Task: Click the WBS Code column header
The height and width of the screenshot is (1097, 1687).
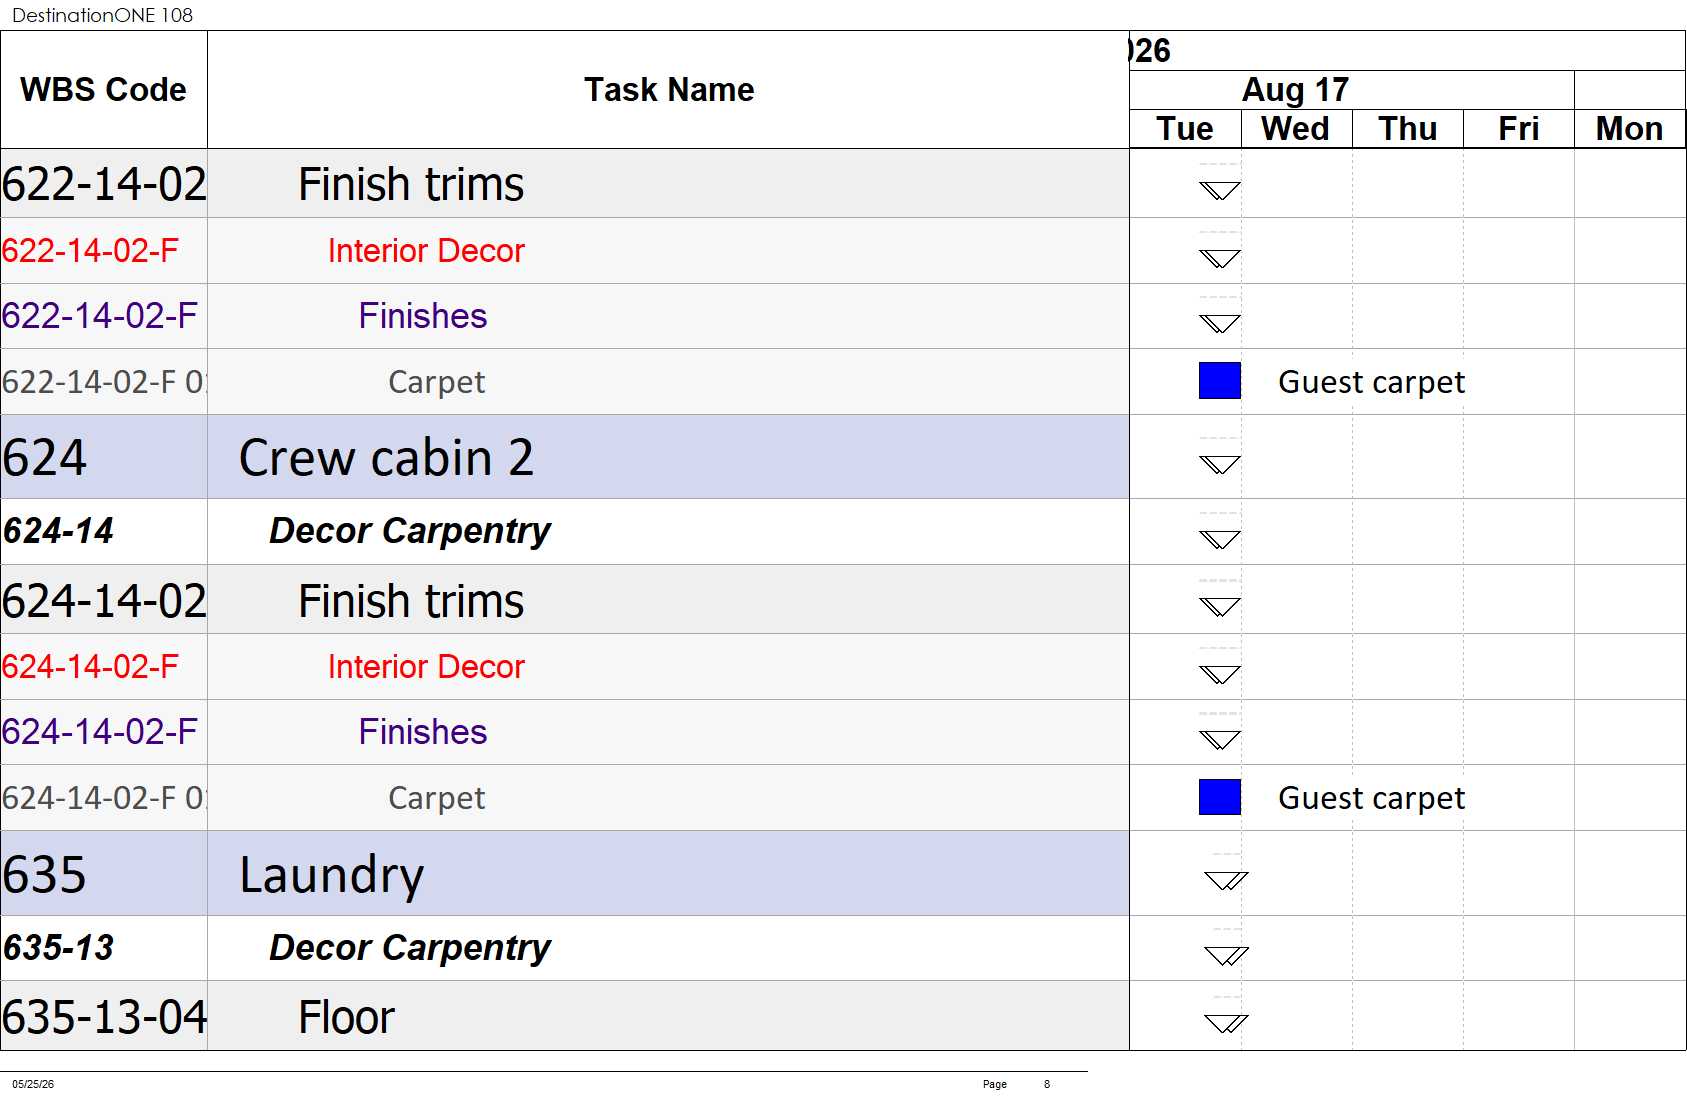Action: point(104,90)
